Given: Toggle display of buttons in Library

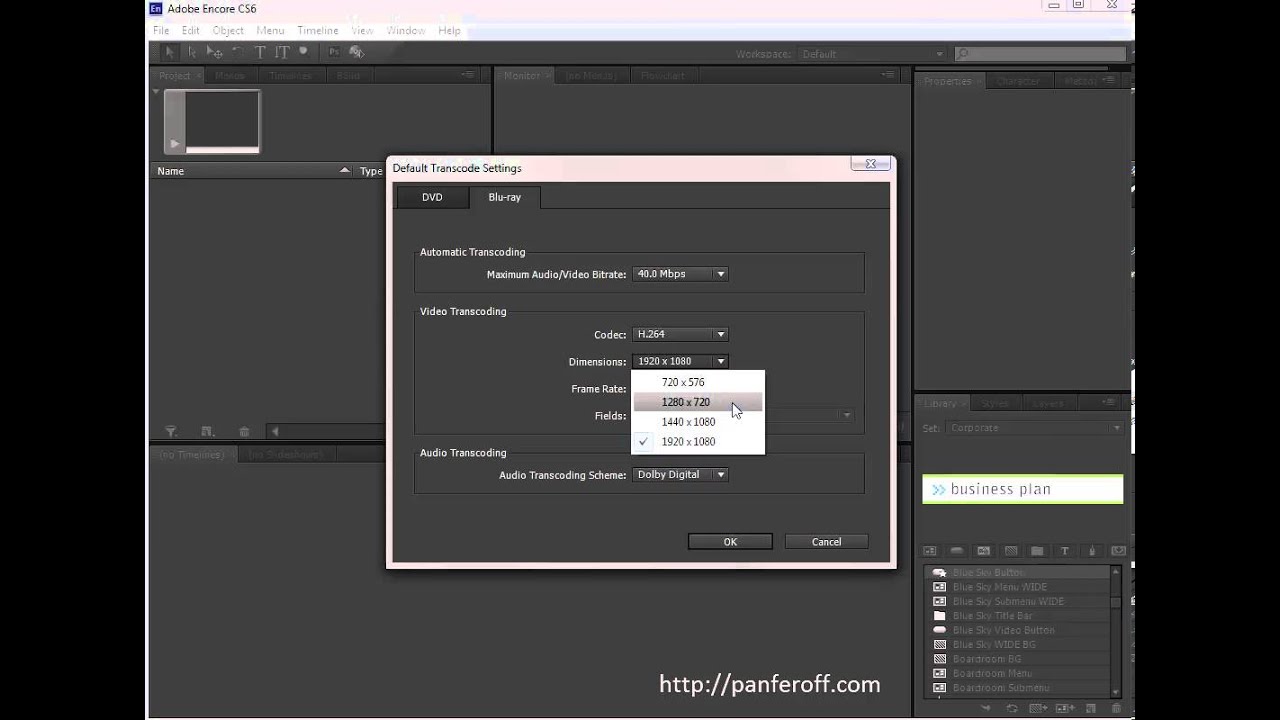Looking at the screenshot, I should click(957, 551).
